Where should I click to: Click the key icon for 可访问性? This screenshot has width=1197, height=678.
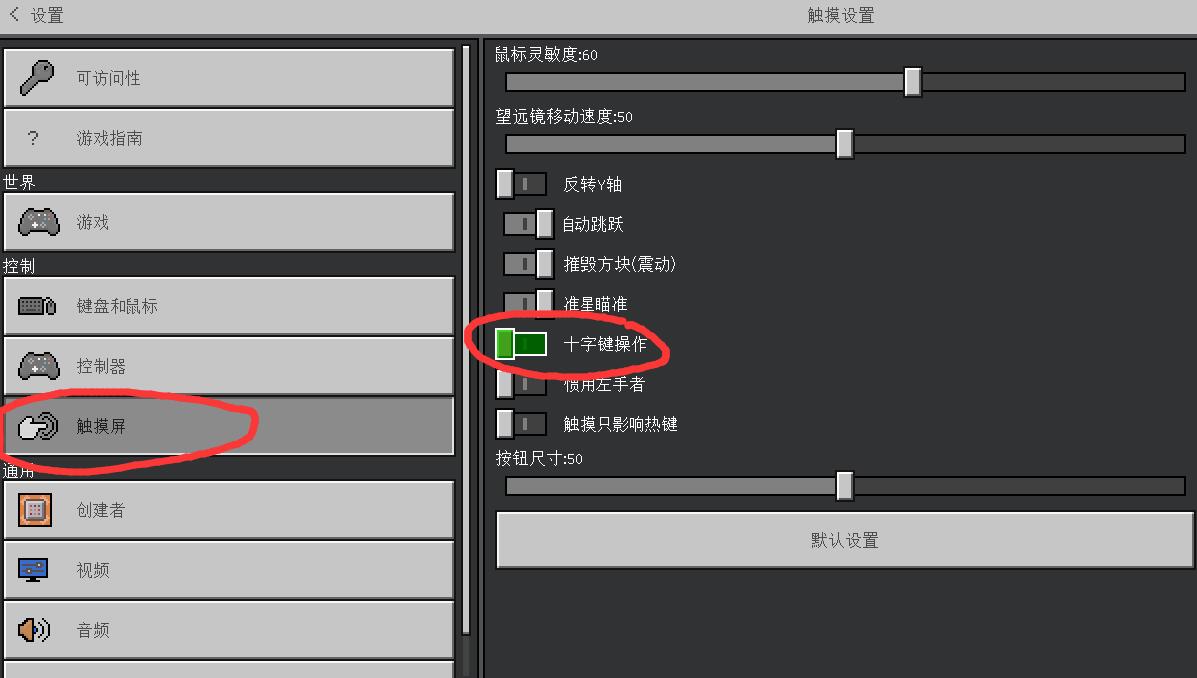pos(37,78)
